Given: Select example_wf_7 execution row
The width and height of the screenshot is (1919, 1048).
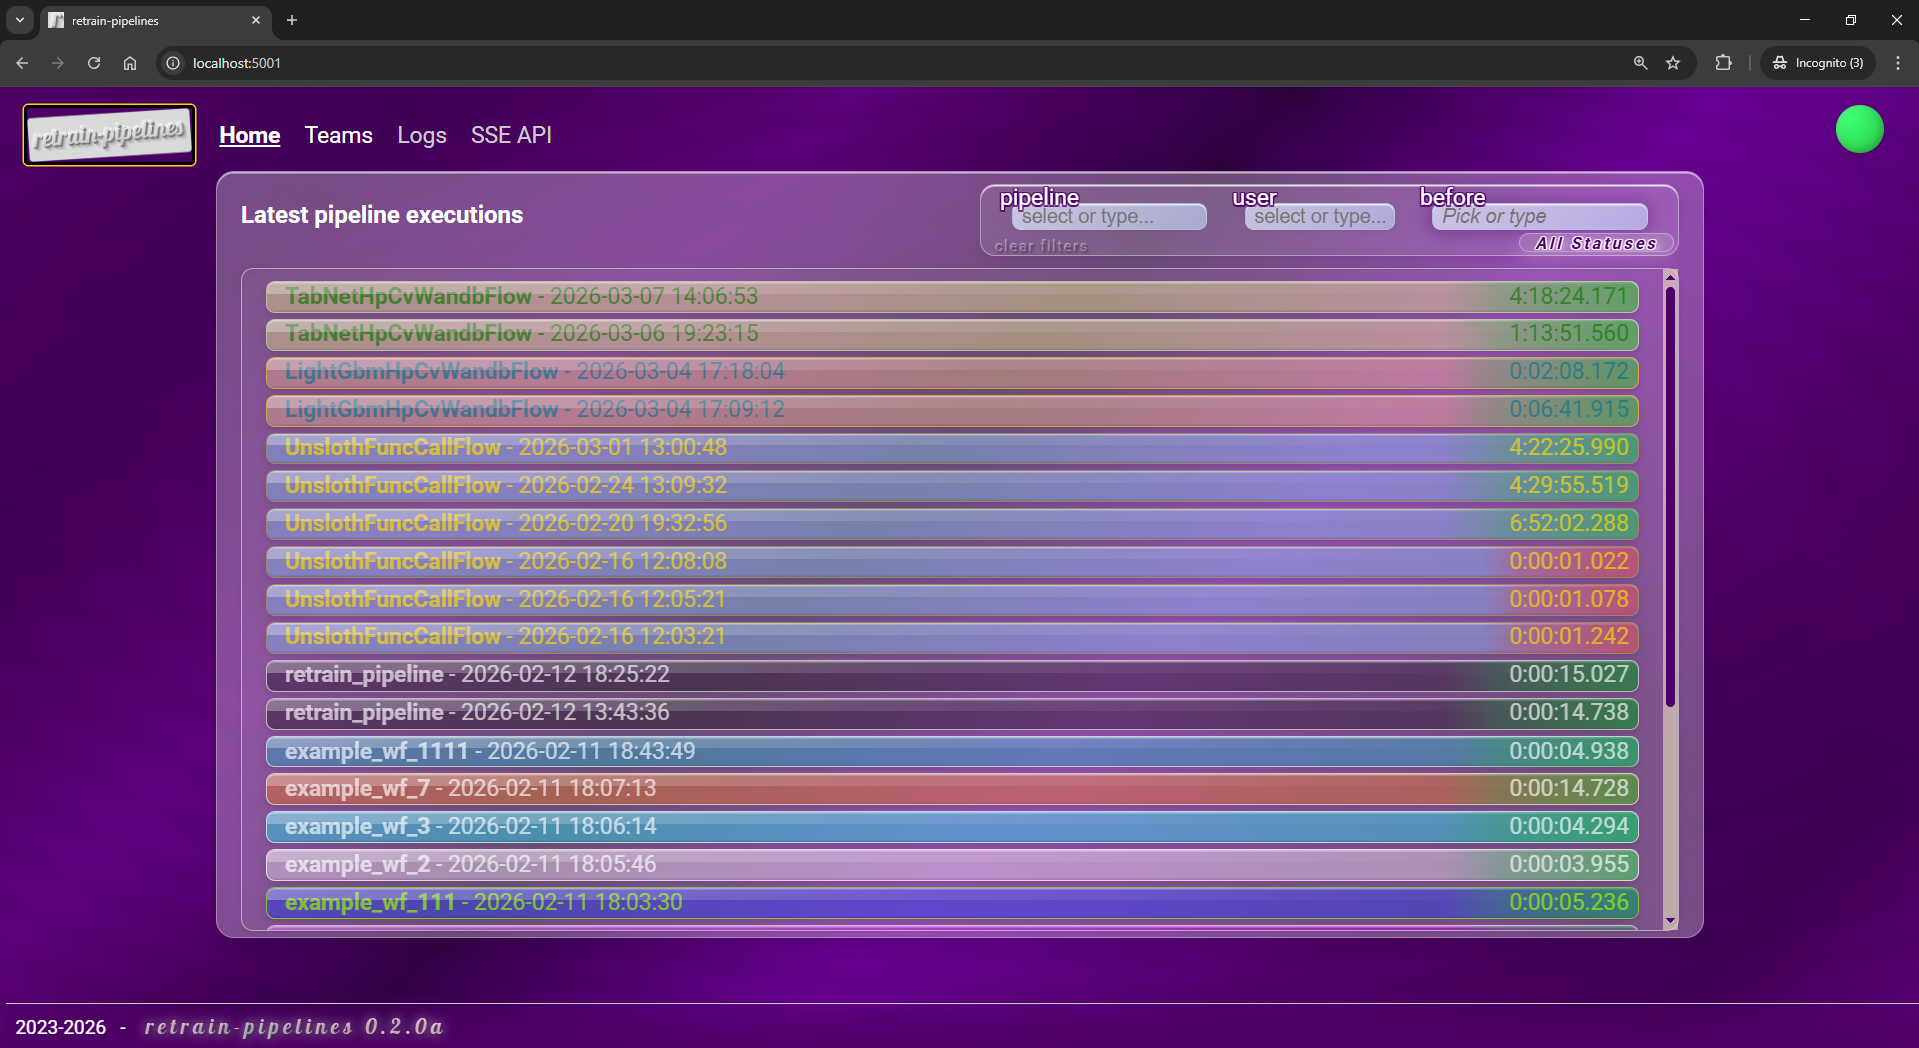Looking at the screenshot, I should (x=952, y=789).
